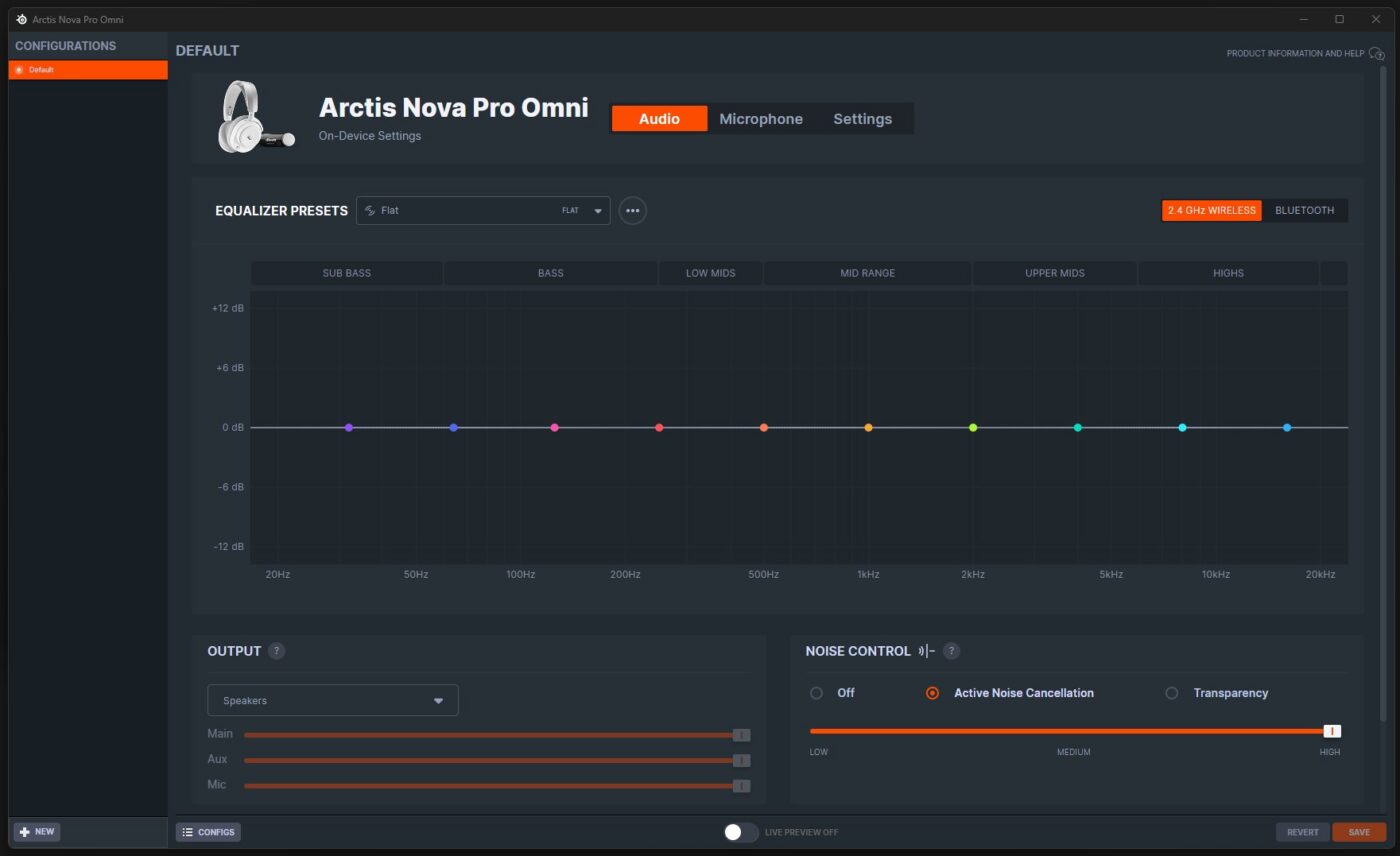Switch to the Settings tab
The width and height of the screenshot is (1400, 856).
[x=862, y=119]
